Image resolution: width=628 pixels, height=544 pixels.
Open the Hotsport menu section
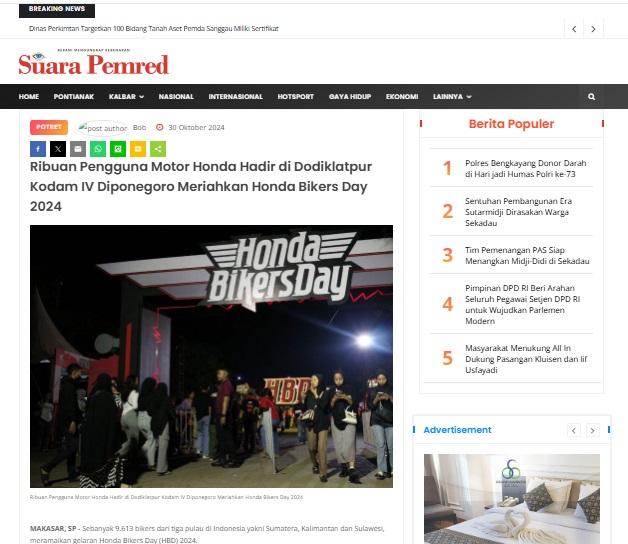[x=296, y=97]
